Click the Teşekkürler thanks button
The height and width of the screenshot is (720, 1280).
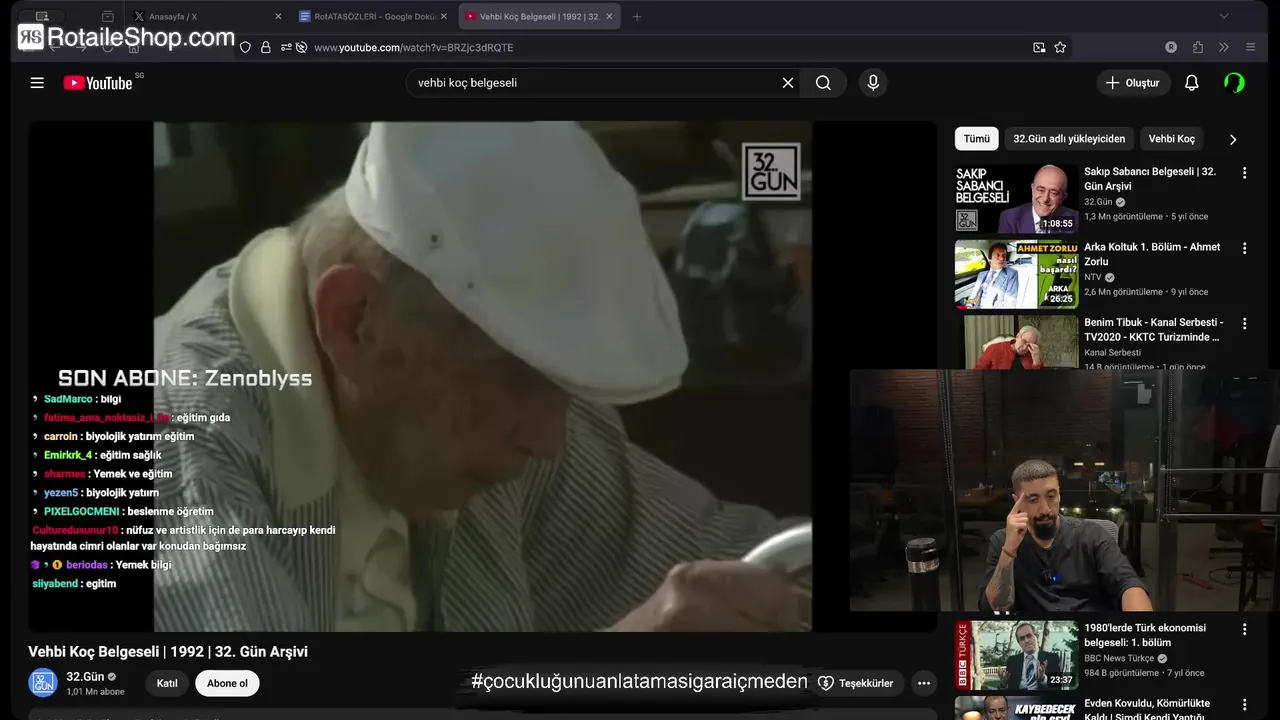click(x=856, y=683)
